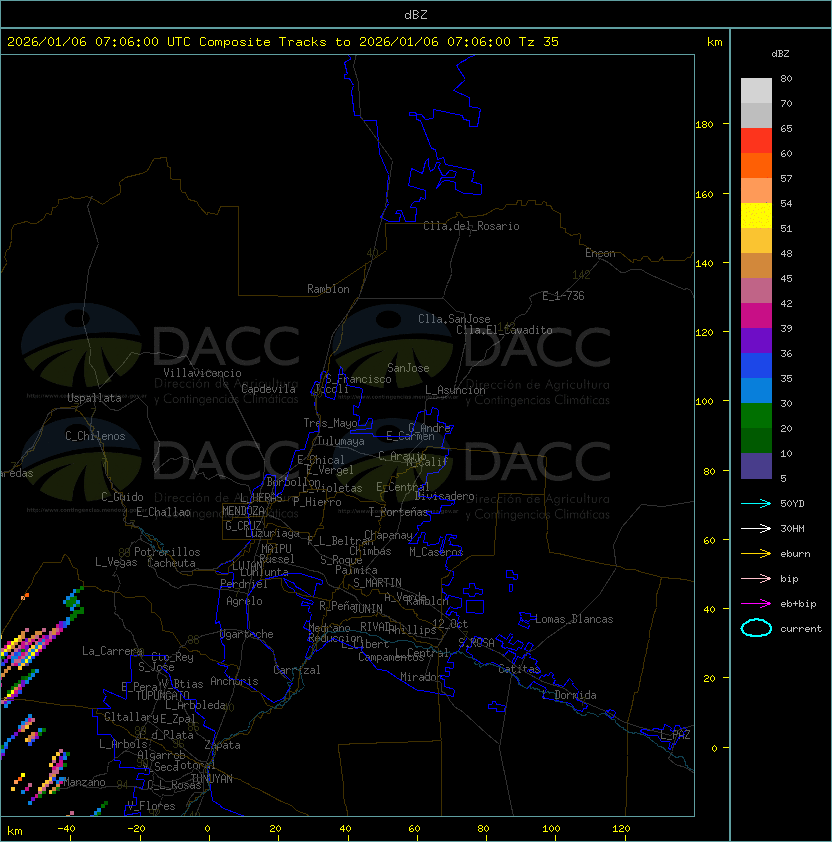
Task: Click the magenta eb+bip arrow legend icon
Action: [x=756, y=604]
